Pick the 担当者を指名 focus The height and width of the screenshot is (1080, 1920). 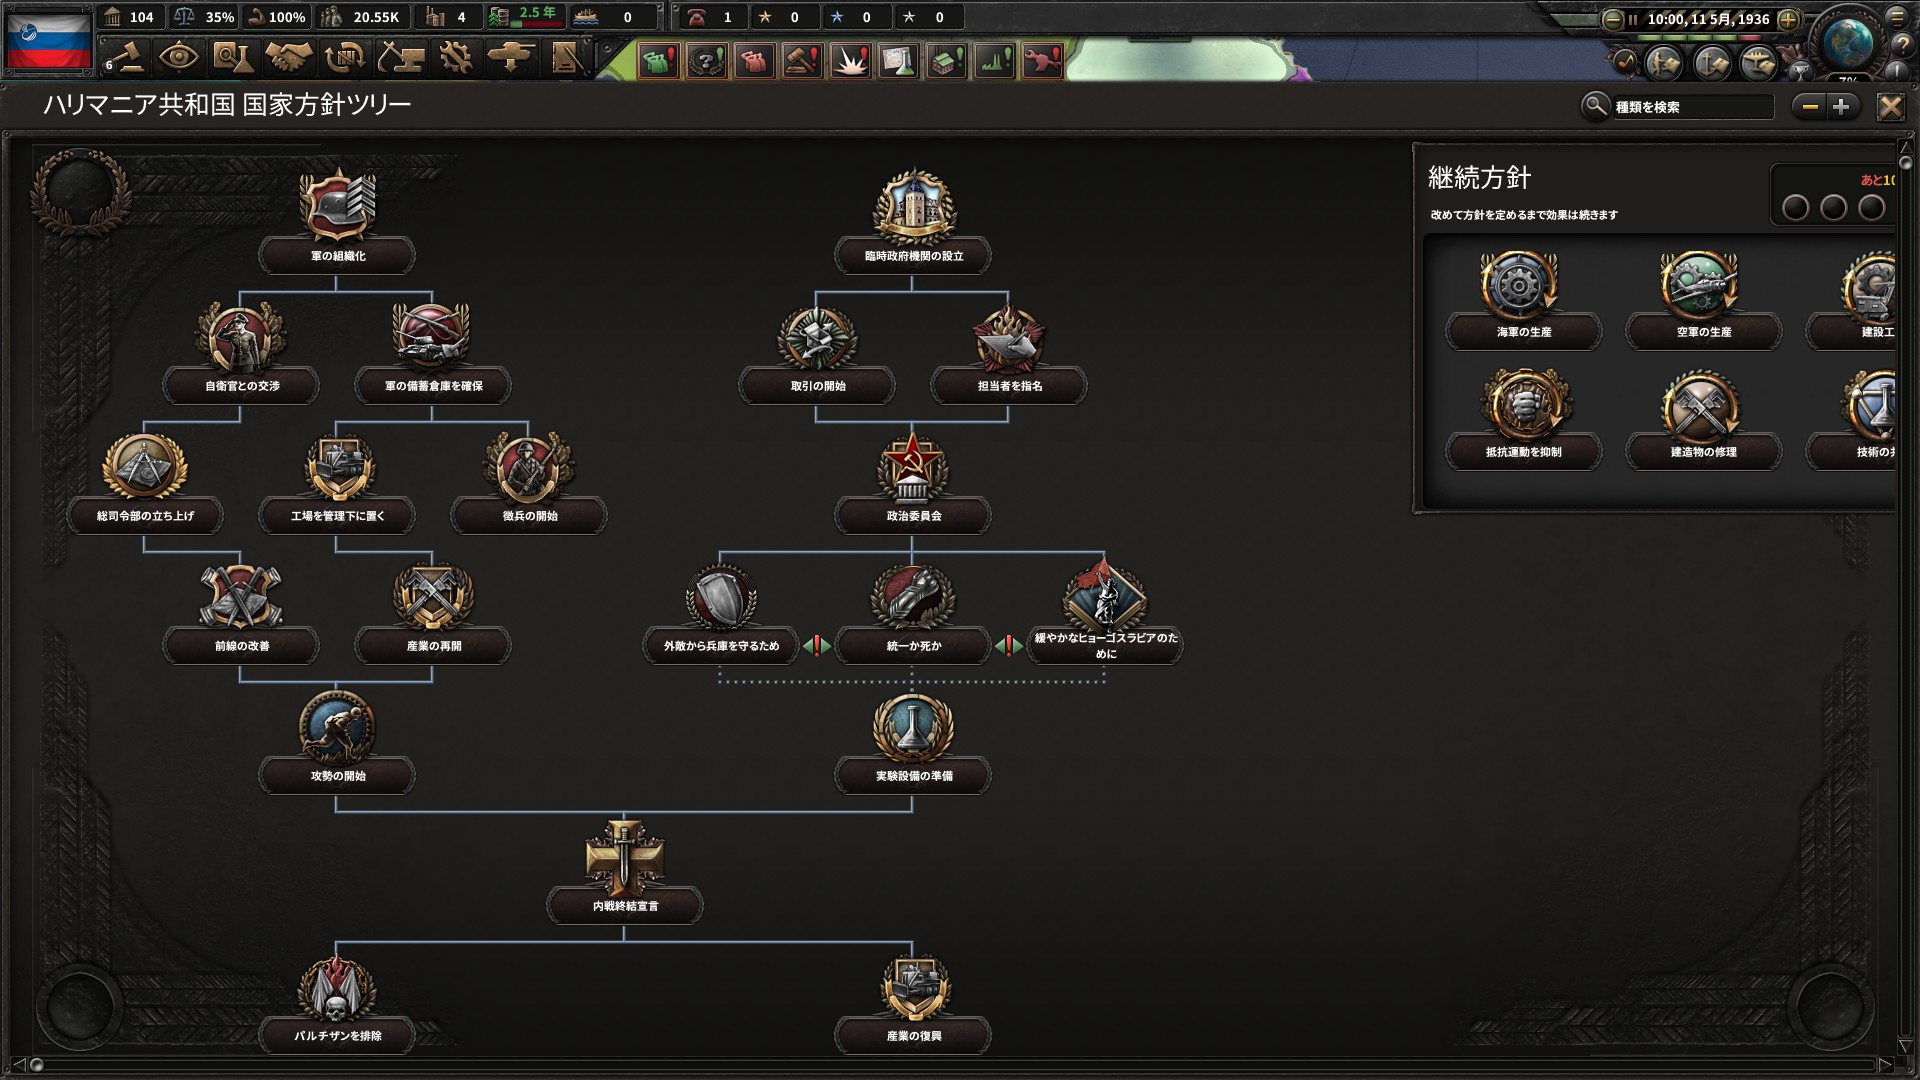(x=1009, y=352)
